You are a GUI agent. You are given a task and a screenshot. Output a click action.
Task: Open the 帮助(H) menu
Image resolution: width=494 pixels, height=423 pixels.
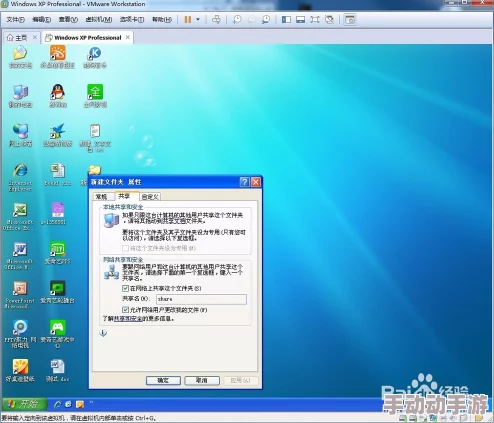click(x=162, y=20)
